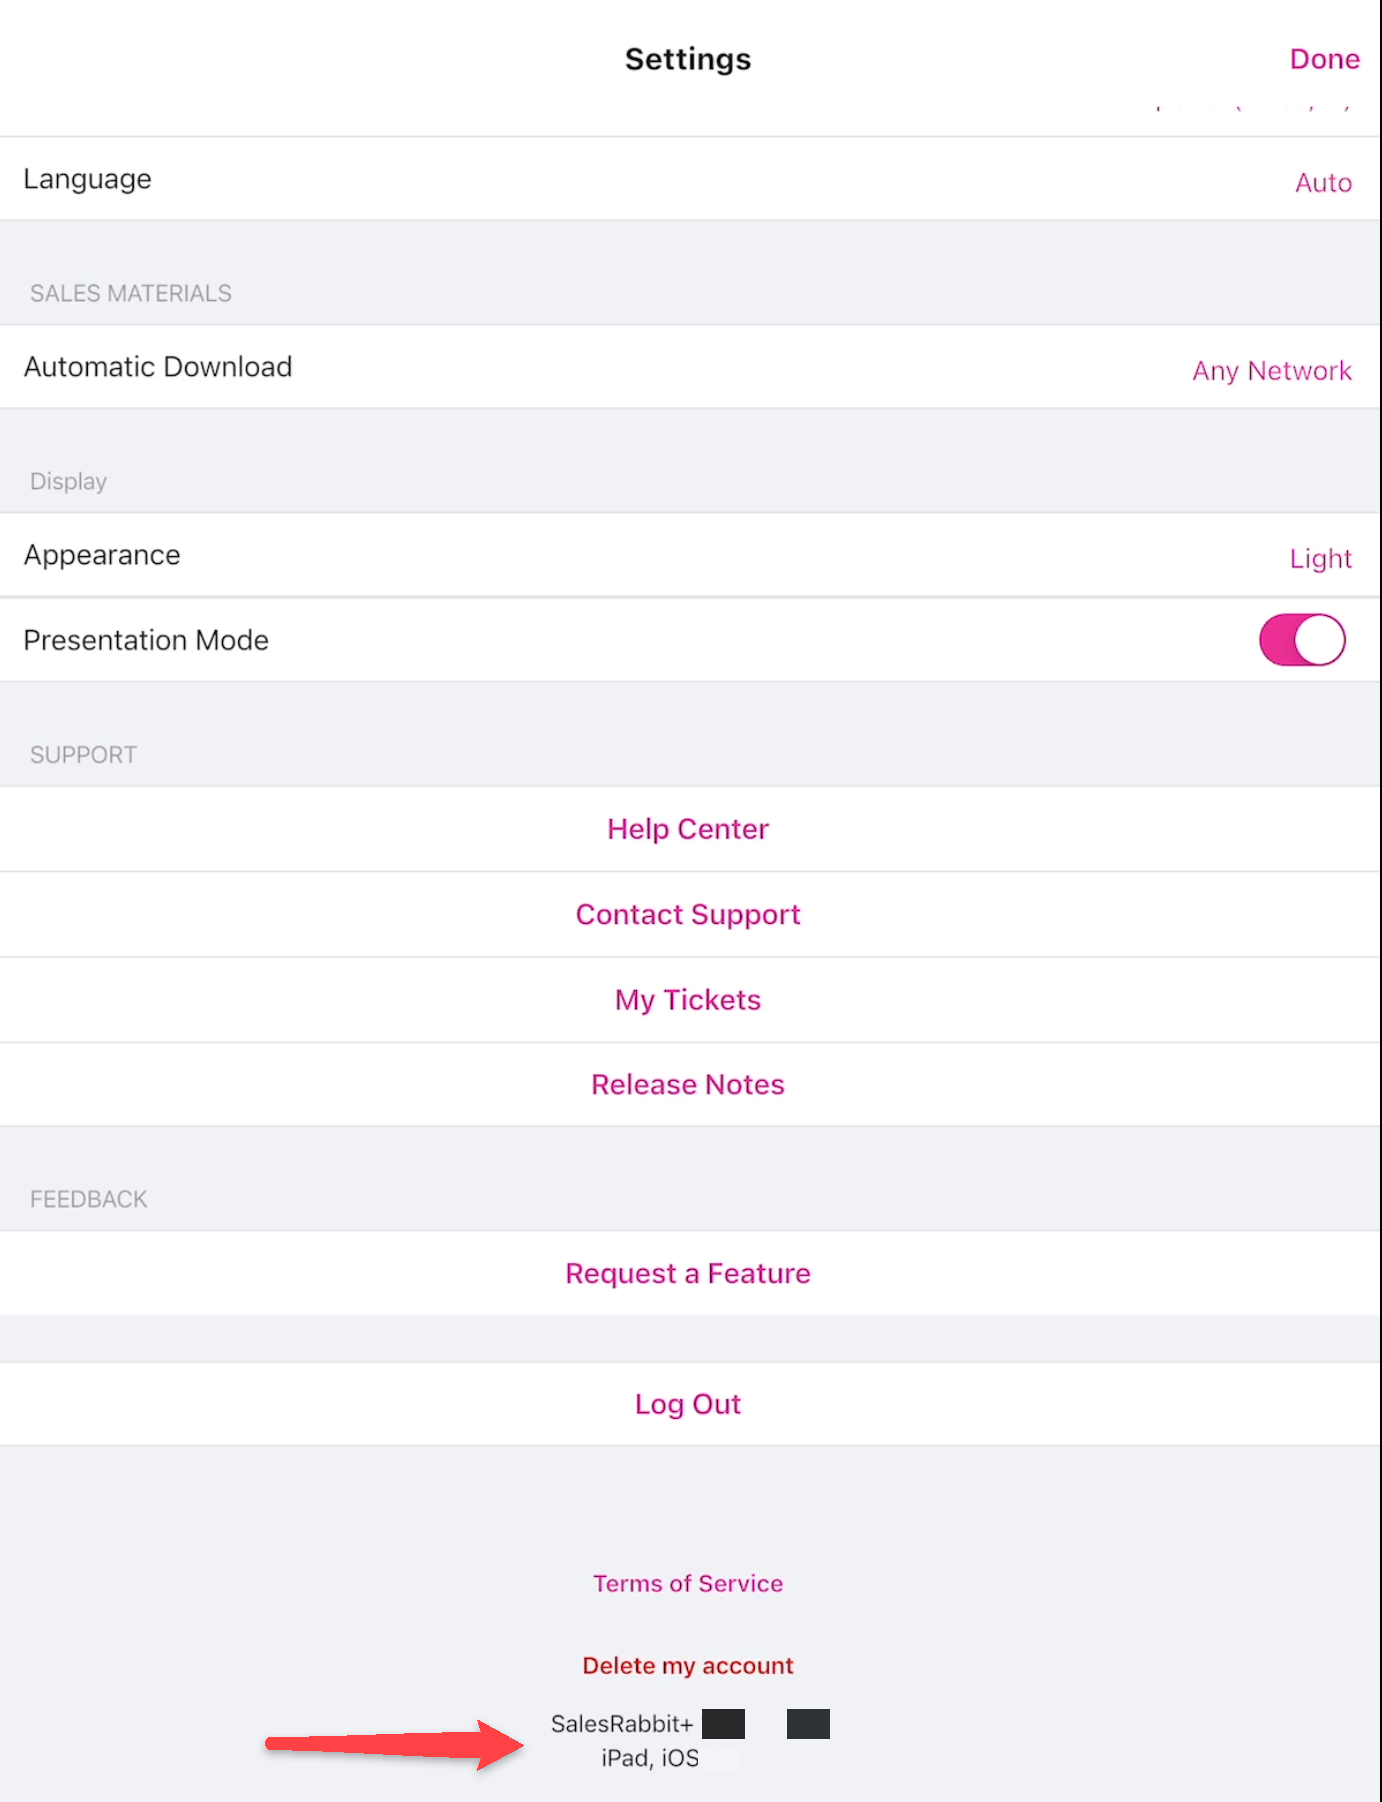Tap the Settings title header
Viewport: 1382px width, 1802px height.
(688, 59)
